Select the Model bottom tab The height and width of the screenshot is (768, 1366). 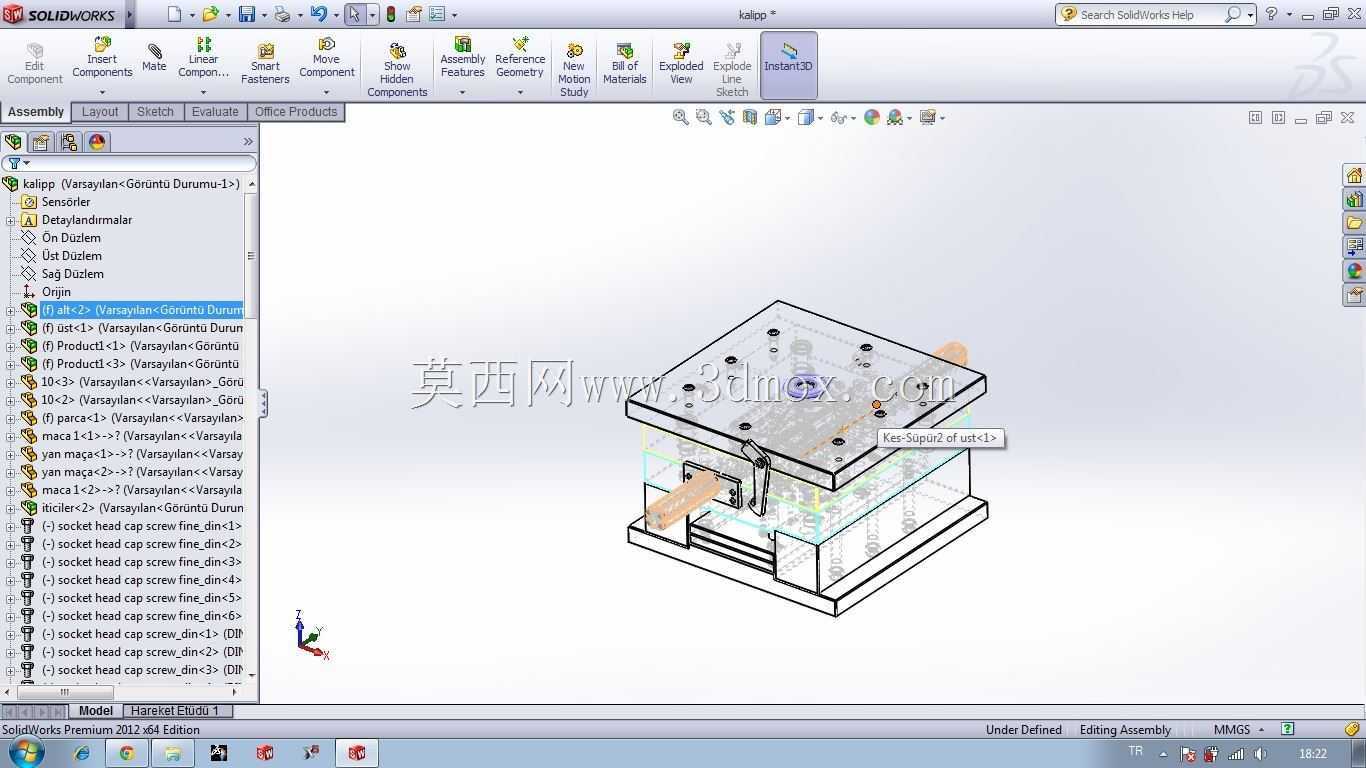click(x=96, y=711)
